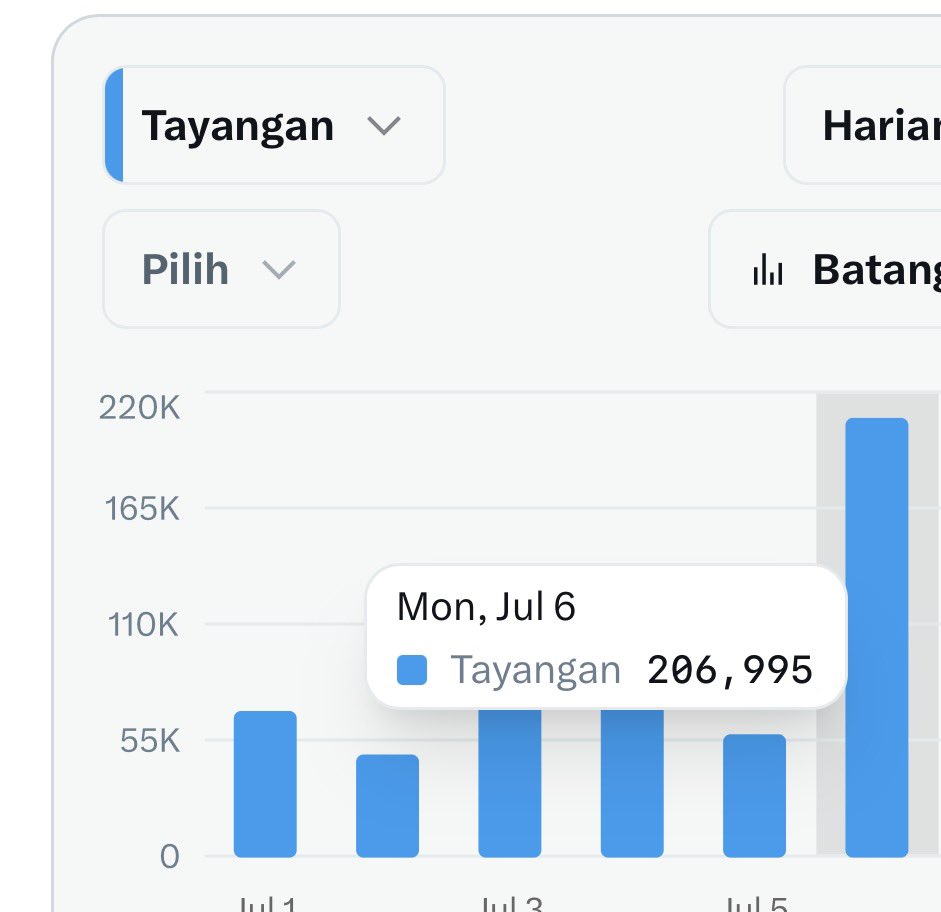Select the Jul 4 bar
Image resolution: width=941 pixels, height=912 pixels.
633,782
